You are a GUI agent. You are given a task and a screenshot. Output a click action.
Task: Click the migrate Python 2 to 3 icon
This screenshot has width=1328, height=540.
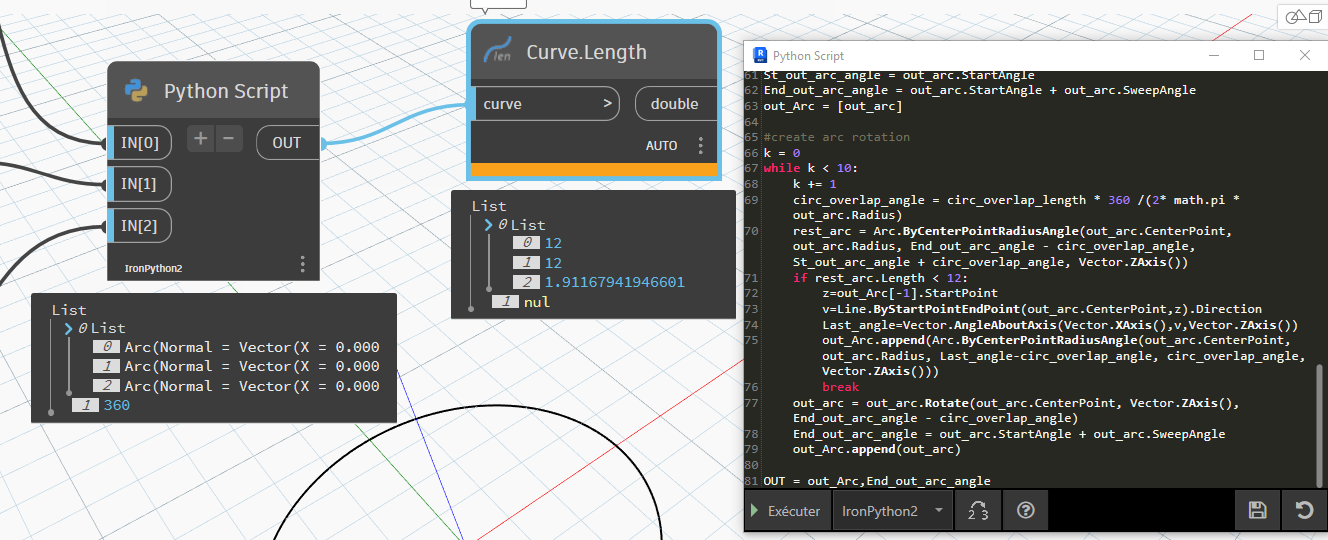point(978,511)
